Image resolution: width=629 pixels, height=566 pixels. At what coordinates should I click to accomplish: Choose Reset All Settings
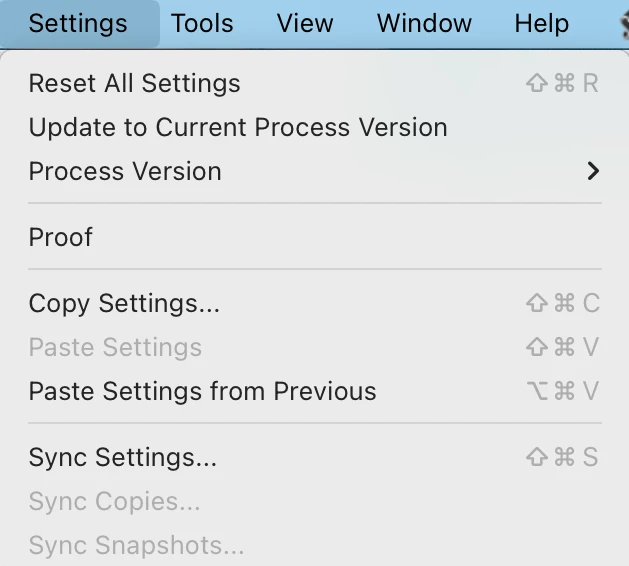pyautogui.click(x=135, y=83)
